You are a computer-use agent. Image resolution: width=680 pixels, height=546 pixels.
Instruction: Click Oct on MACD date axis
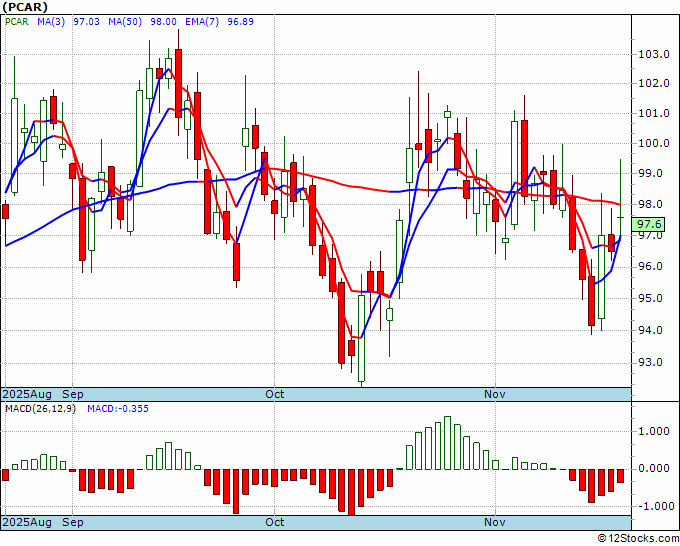tap(275, 522)
